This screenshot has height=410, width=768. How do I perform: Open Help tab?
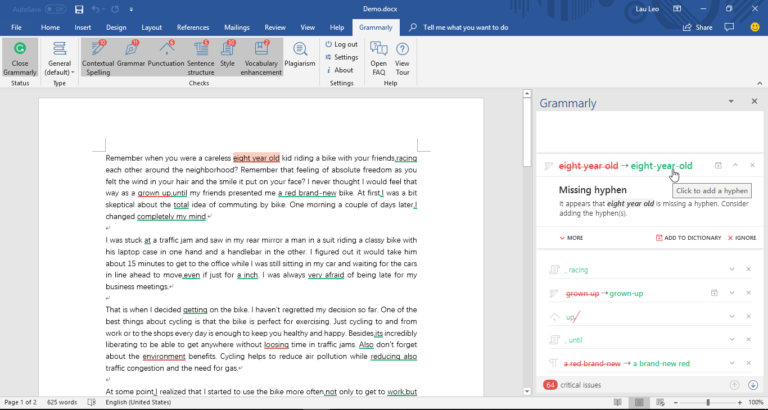tap(337, 27)
